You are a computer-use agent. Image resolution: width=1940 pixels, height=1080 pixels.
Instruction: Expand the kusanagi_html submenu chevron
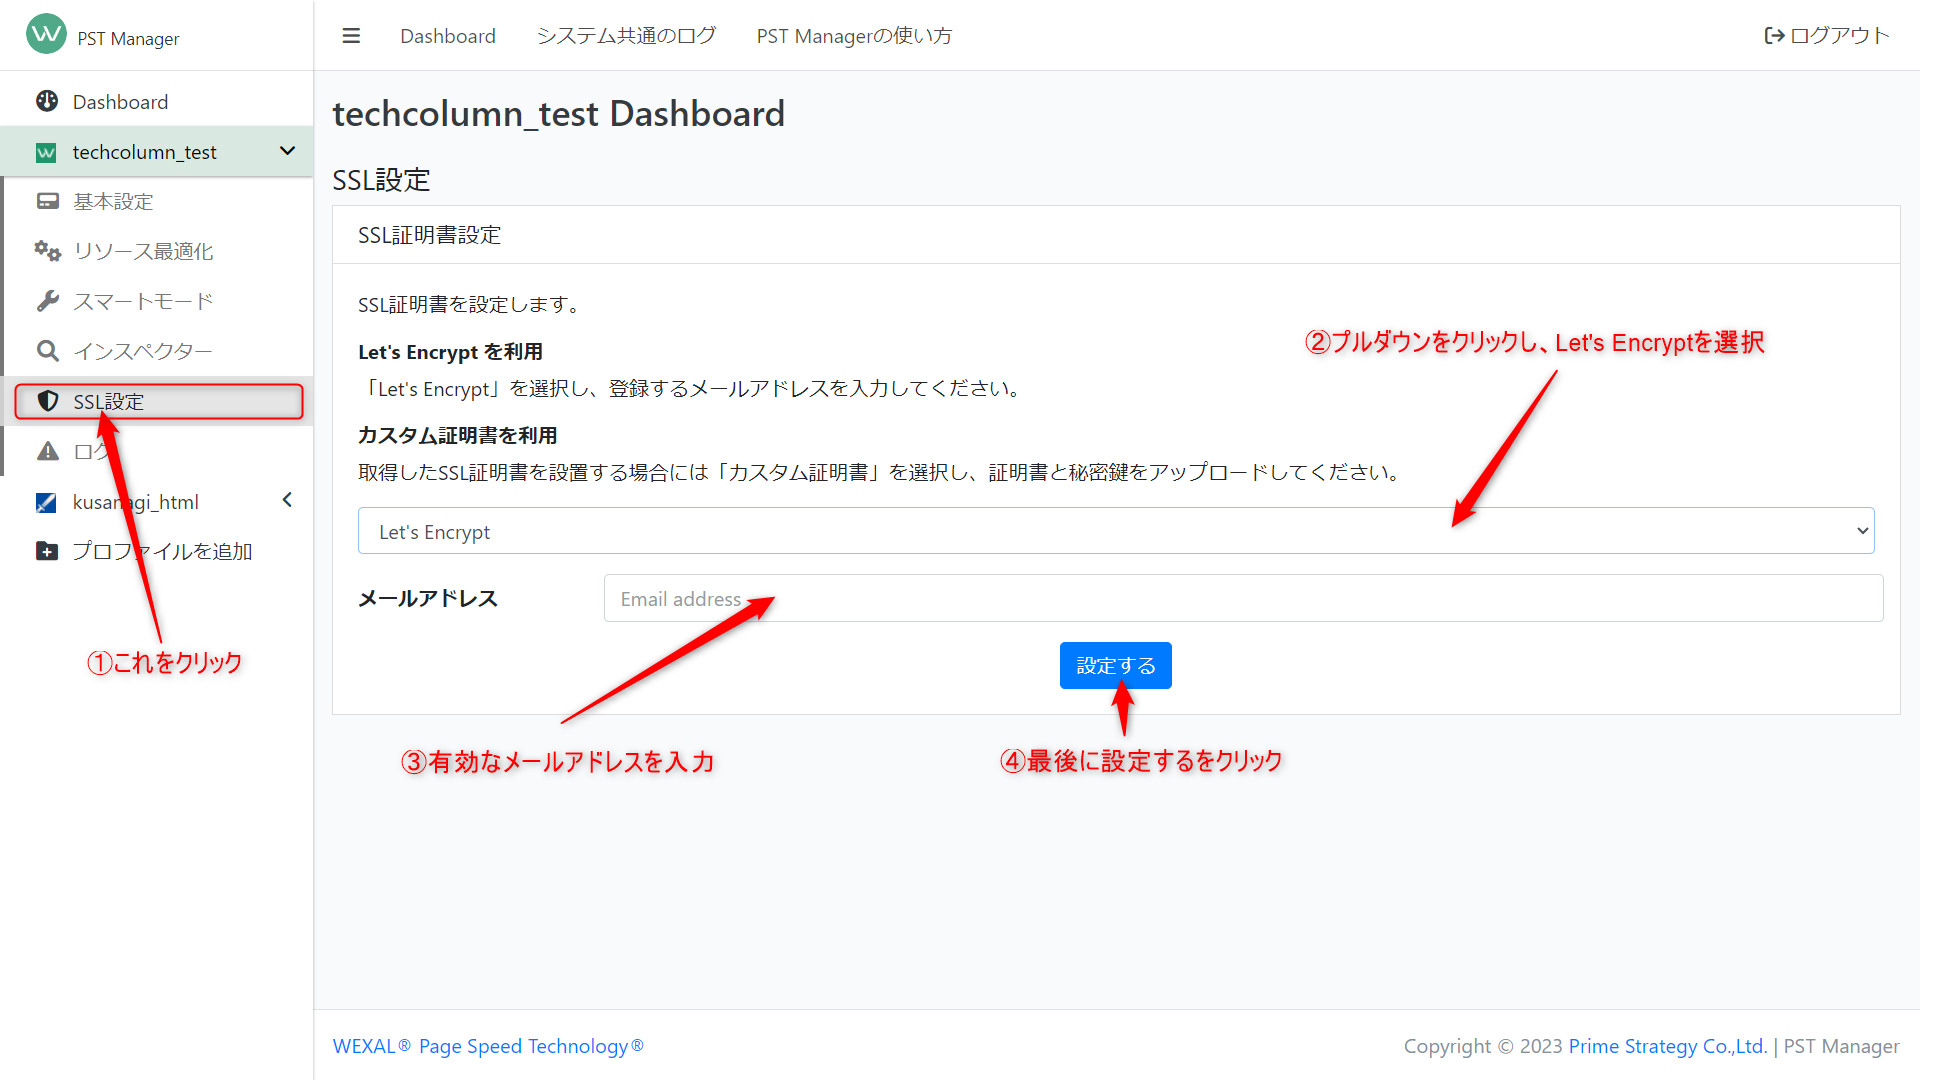point(288,500)
